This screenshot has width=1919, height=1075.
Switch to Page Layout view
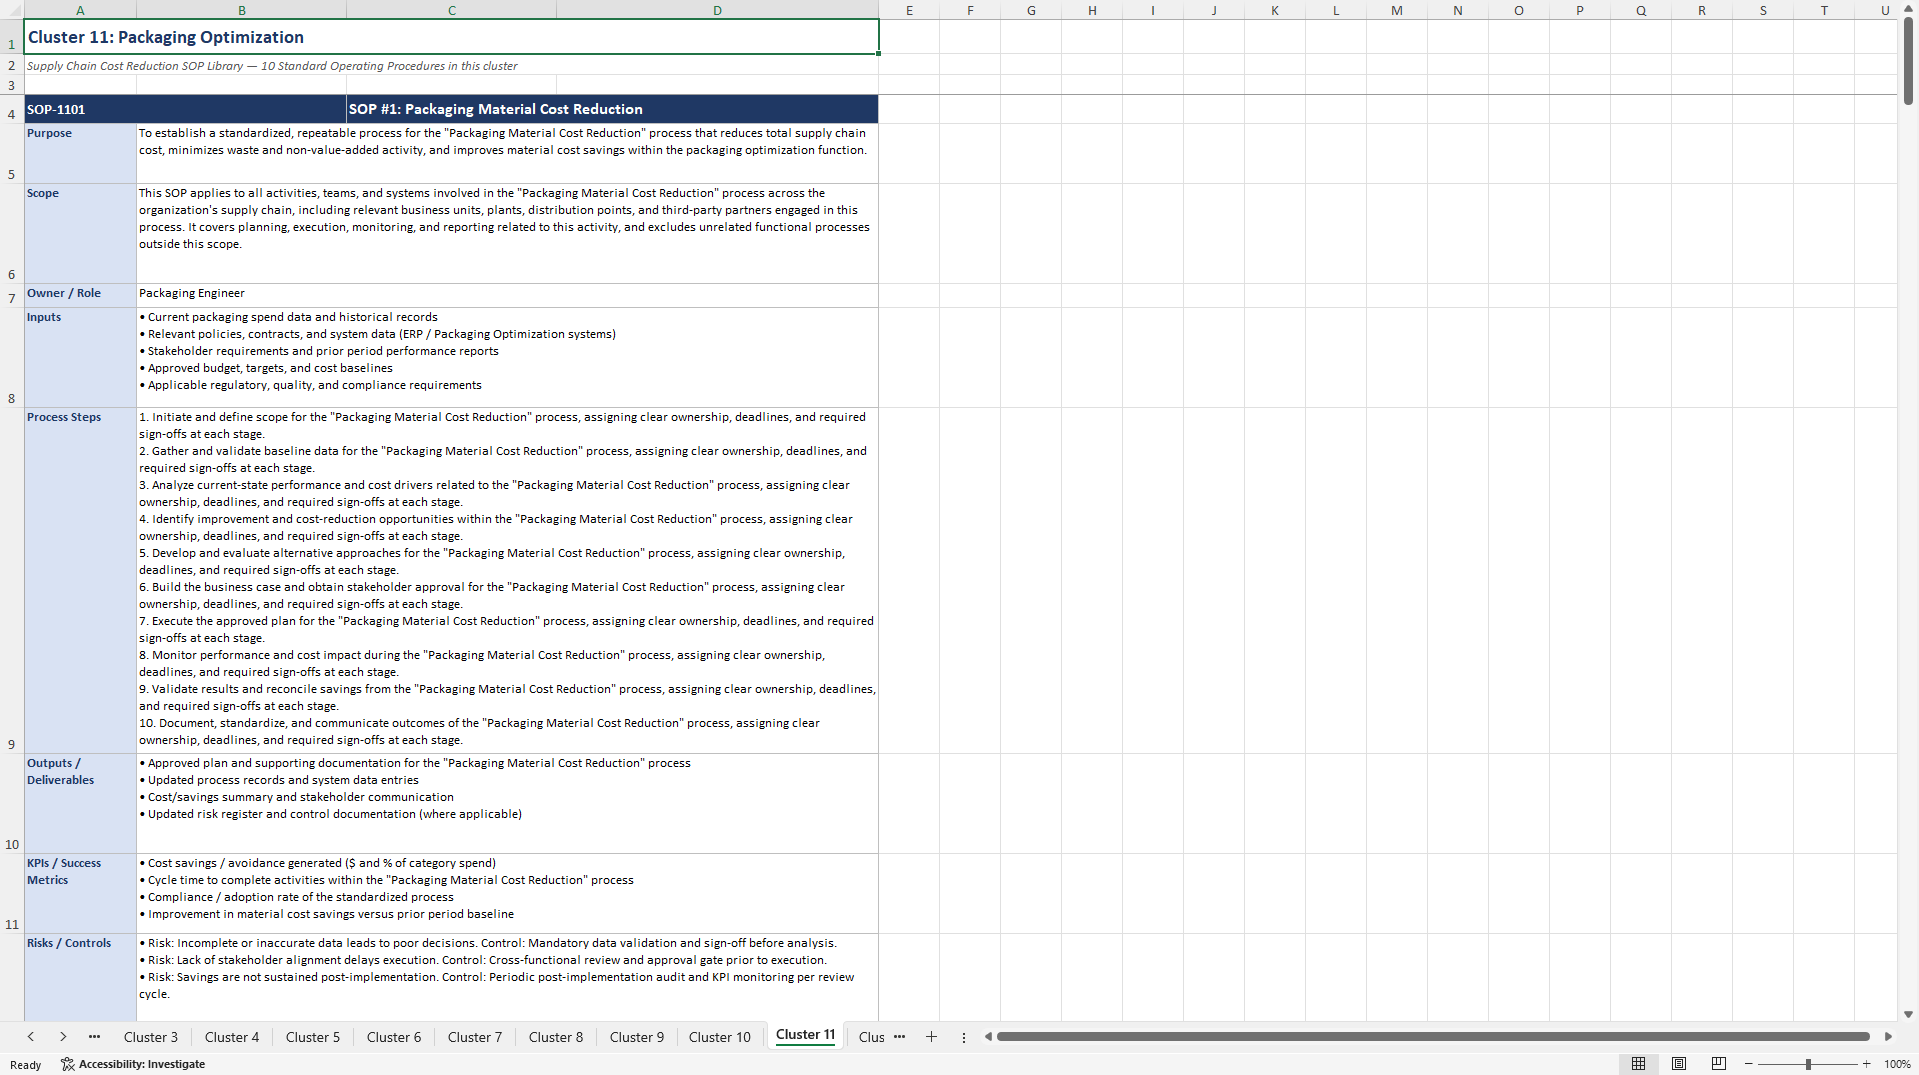(x=1679, y=1064)
